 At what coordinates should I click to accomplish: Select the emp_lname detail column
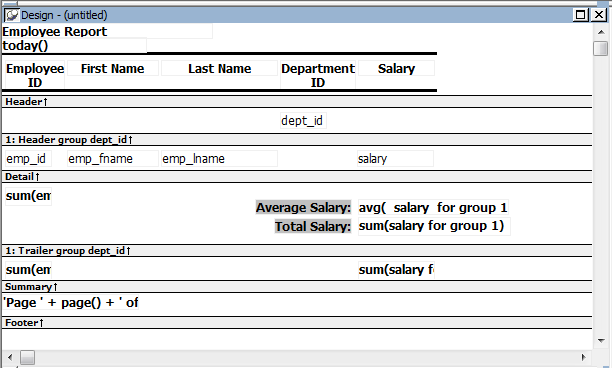click(x=219, y=159)
